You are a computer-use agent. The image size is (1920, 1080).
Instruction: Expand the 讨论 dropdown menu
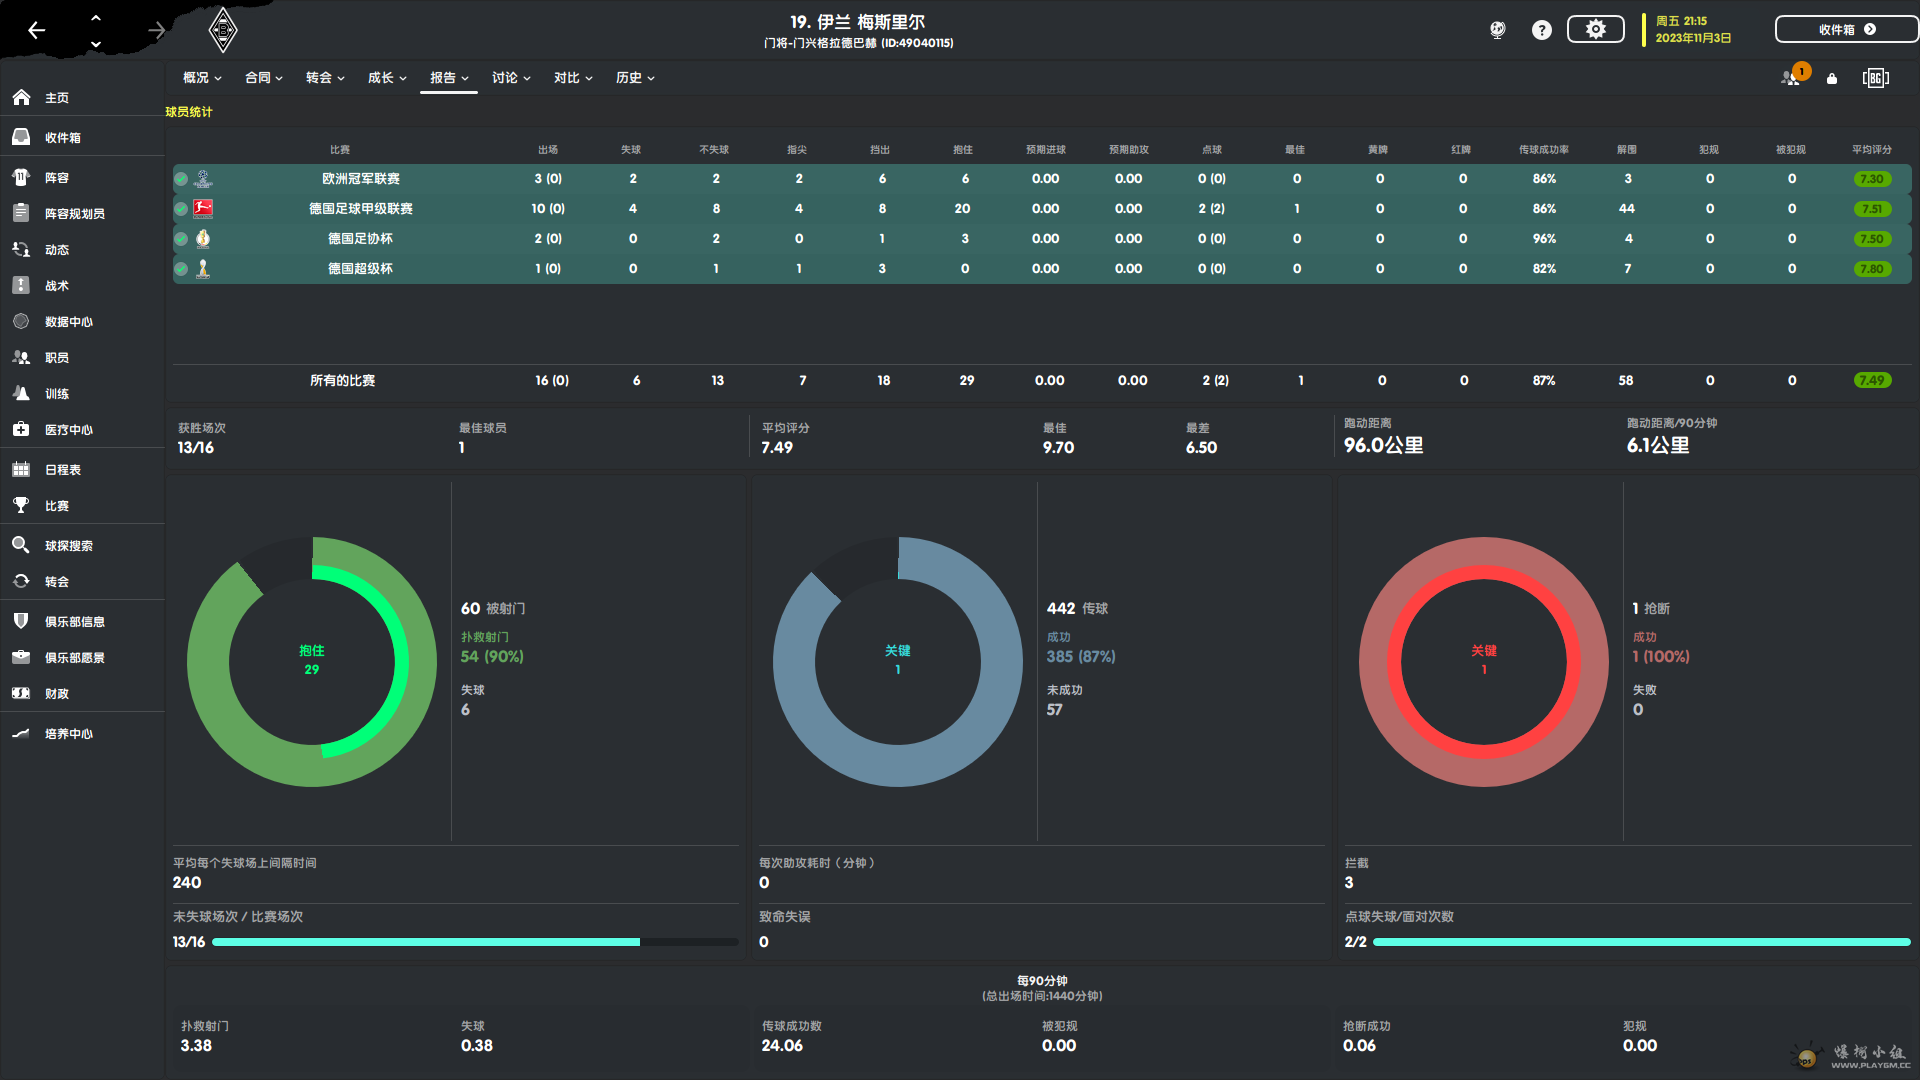tap(511, 78)
